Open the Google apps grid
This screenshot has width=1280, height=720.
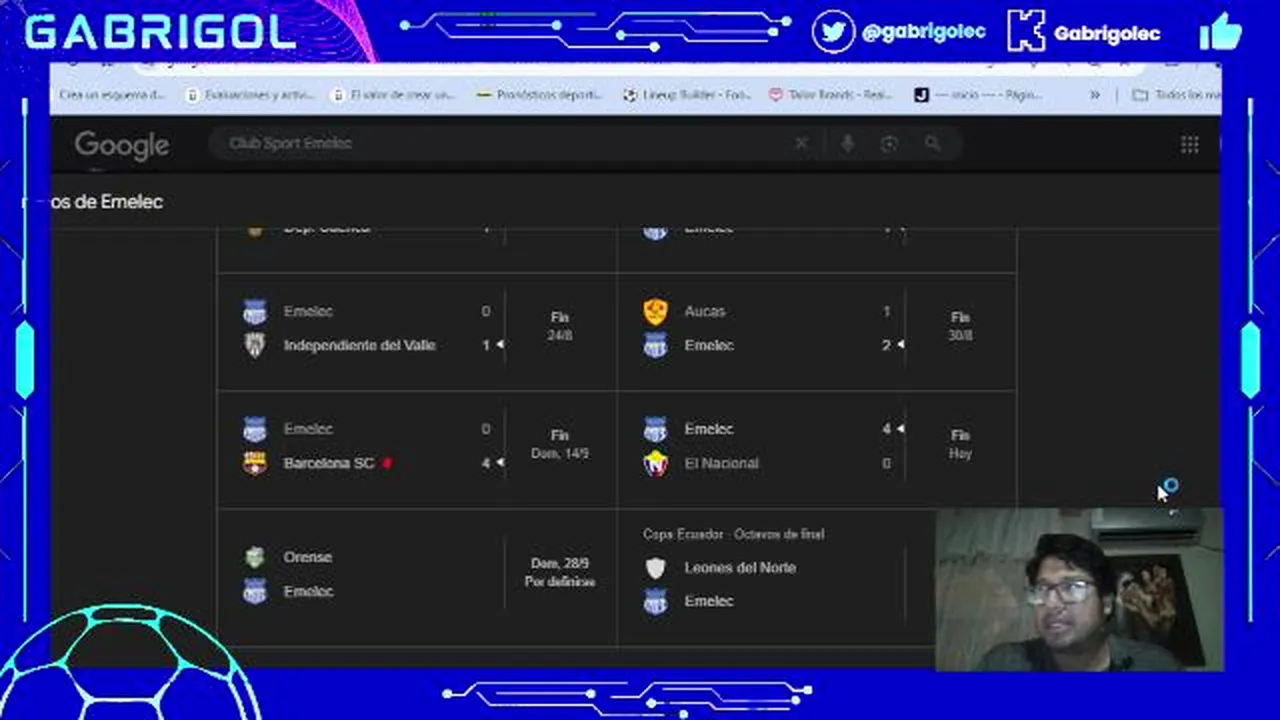pyautogui.click(x=1189, y=145)
